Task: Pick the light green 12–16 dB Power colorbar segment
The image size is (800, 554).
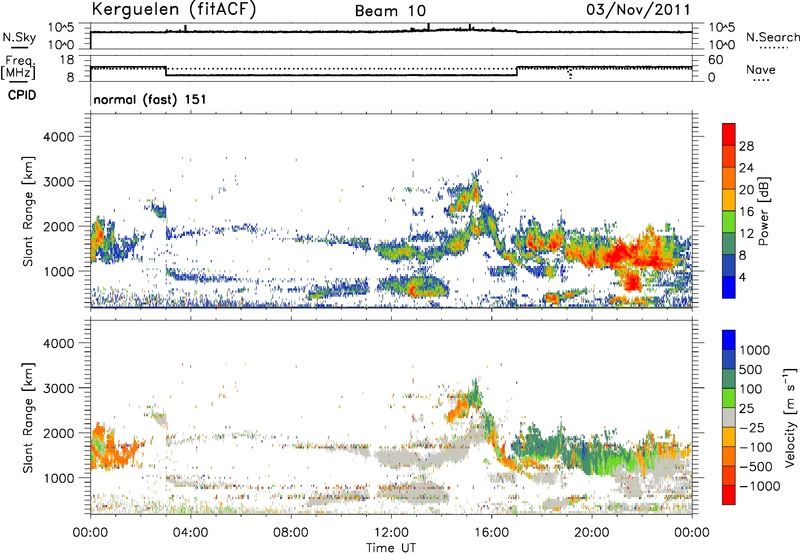Action: [x=729, y=221]
